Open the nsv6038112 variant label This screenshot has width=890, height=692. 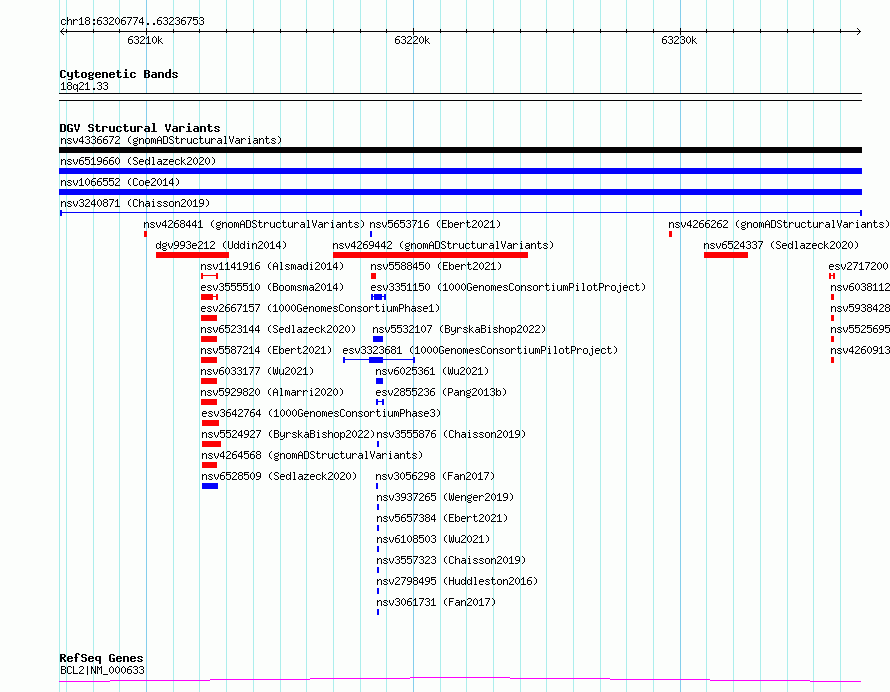tap(860, 287)
